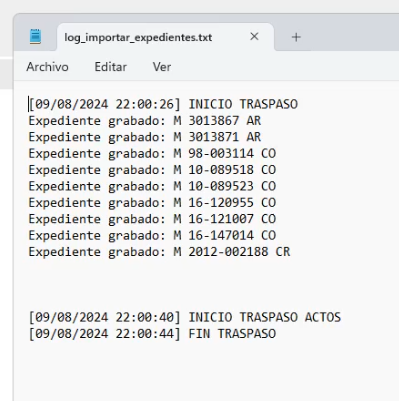
Task: Open the Ver menu
Action: pyautogui.click(x=162, y=67)
